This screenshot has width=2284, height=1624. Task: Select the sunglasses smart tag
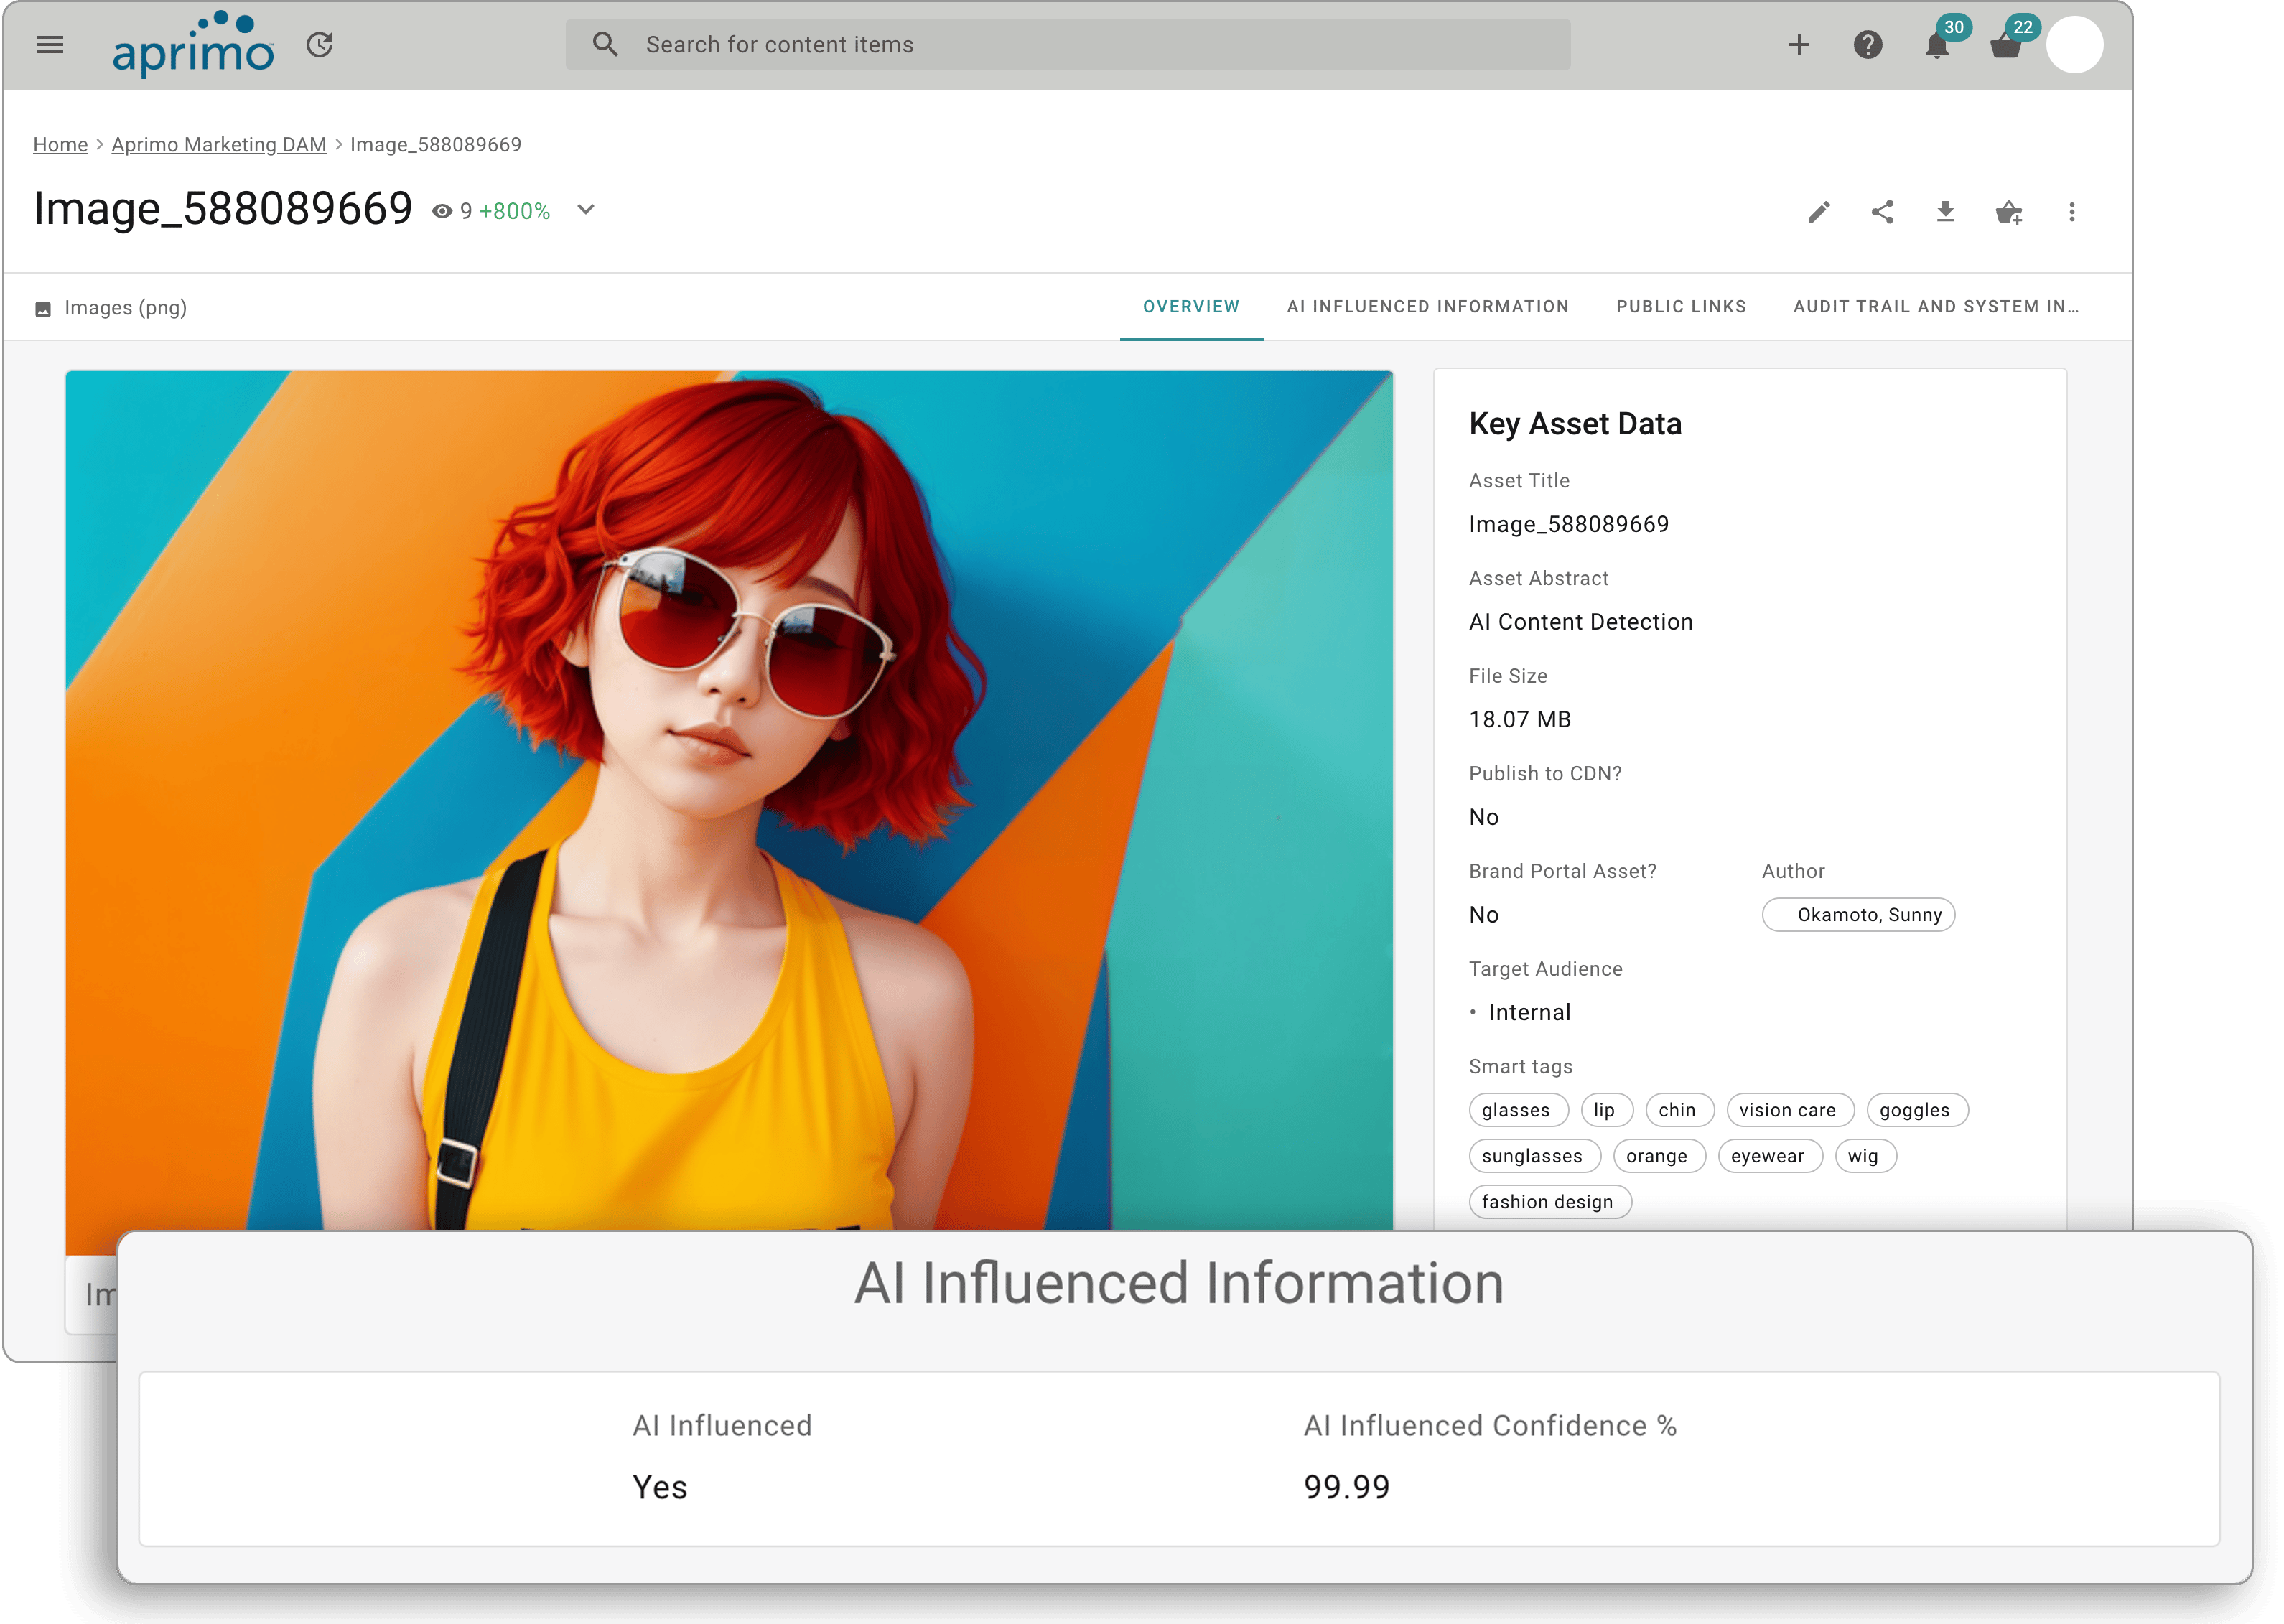click(1534, 1156)
